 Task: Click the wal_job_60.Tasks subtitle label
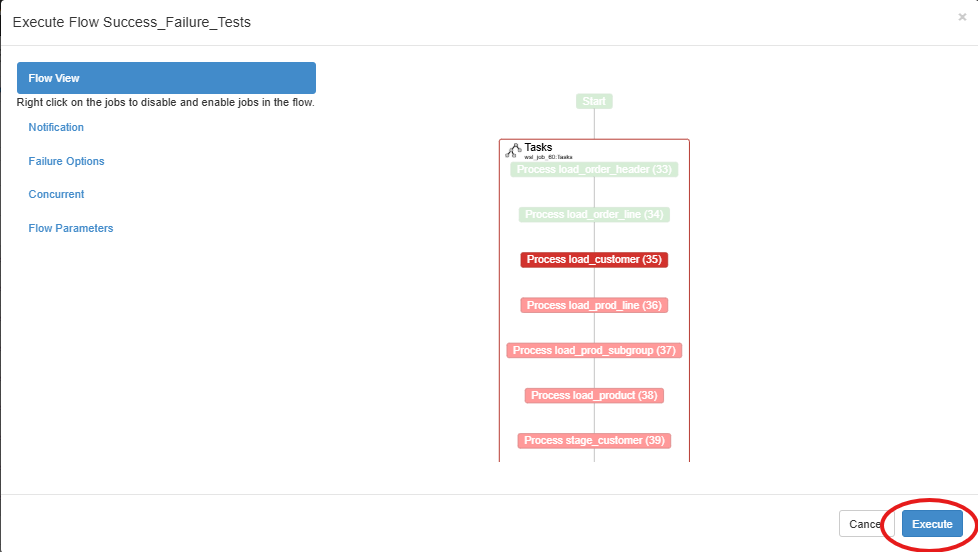(548, 157)
